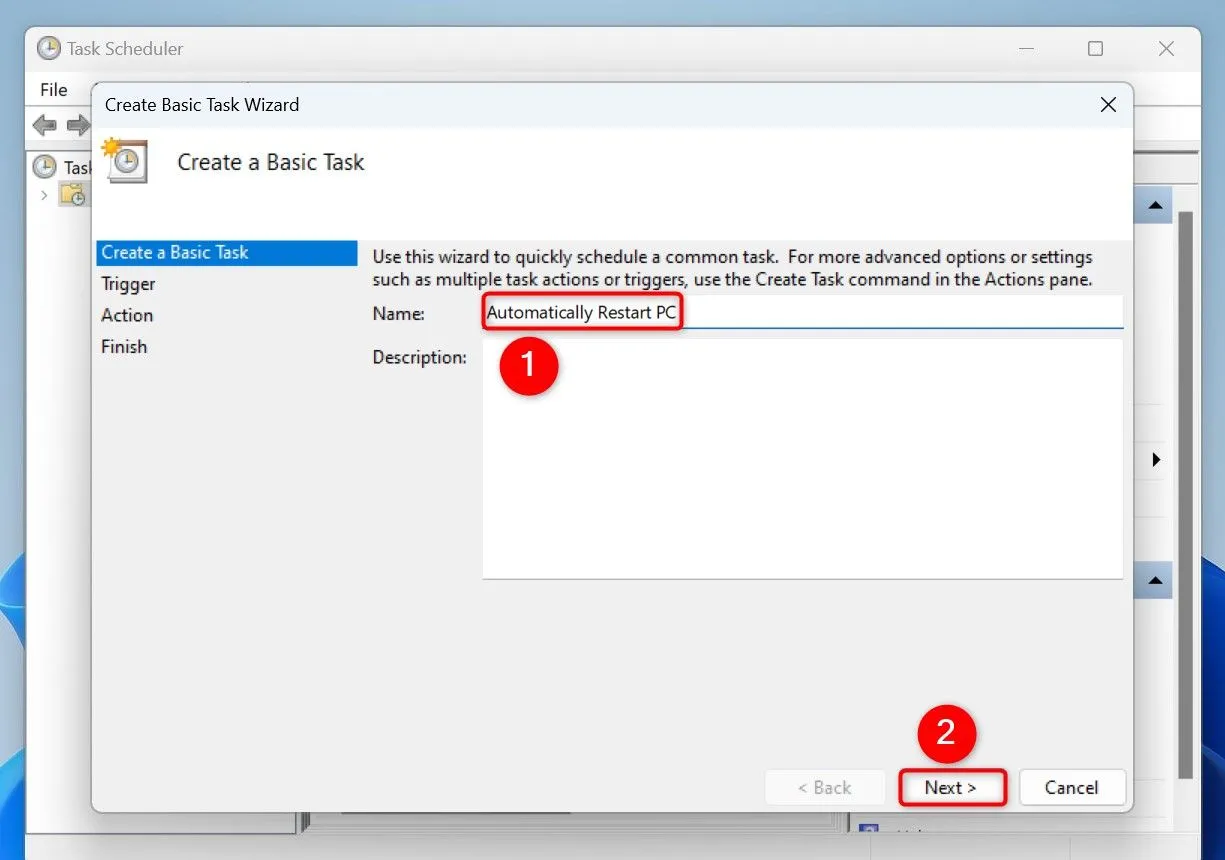
Task: Select the Finish step in the wizard sidebar
Action: (123, 346)
